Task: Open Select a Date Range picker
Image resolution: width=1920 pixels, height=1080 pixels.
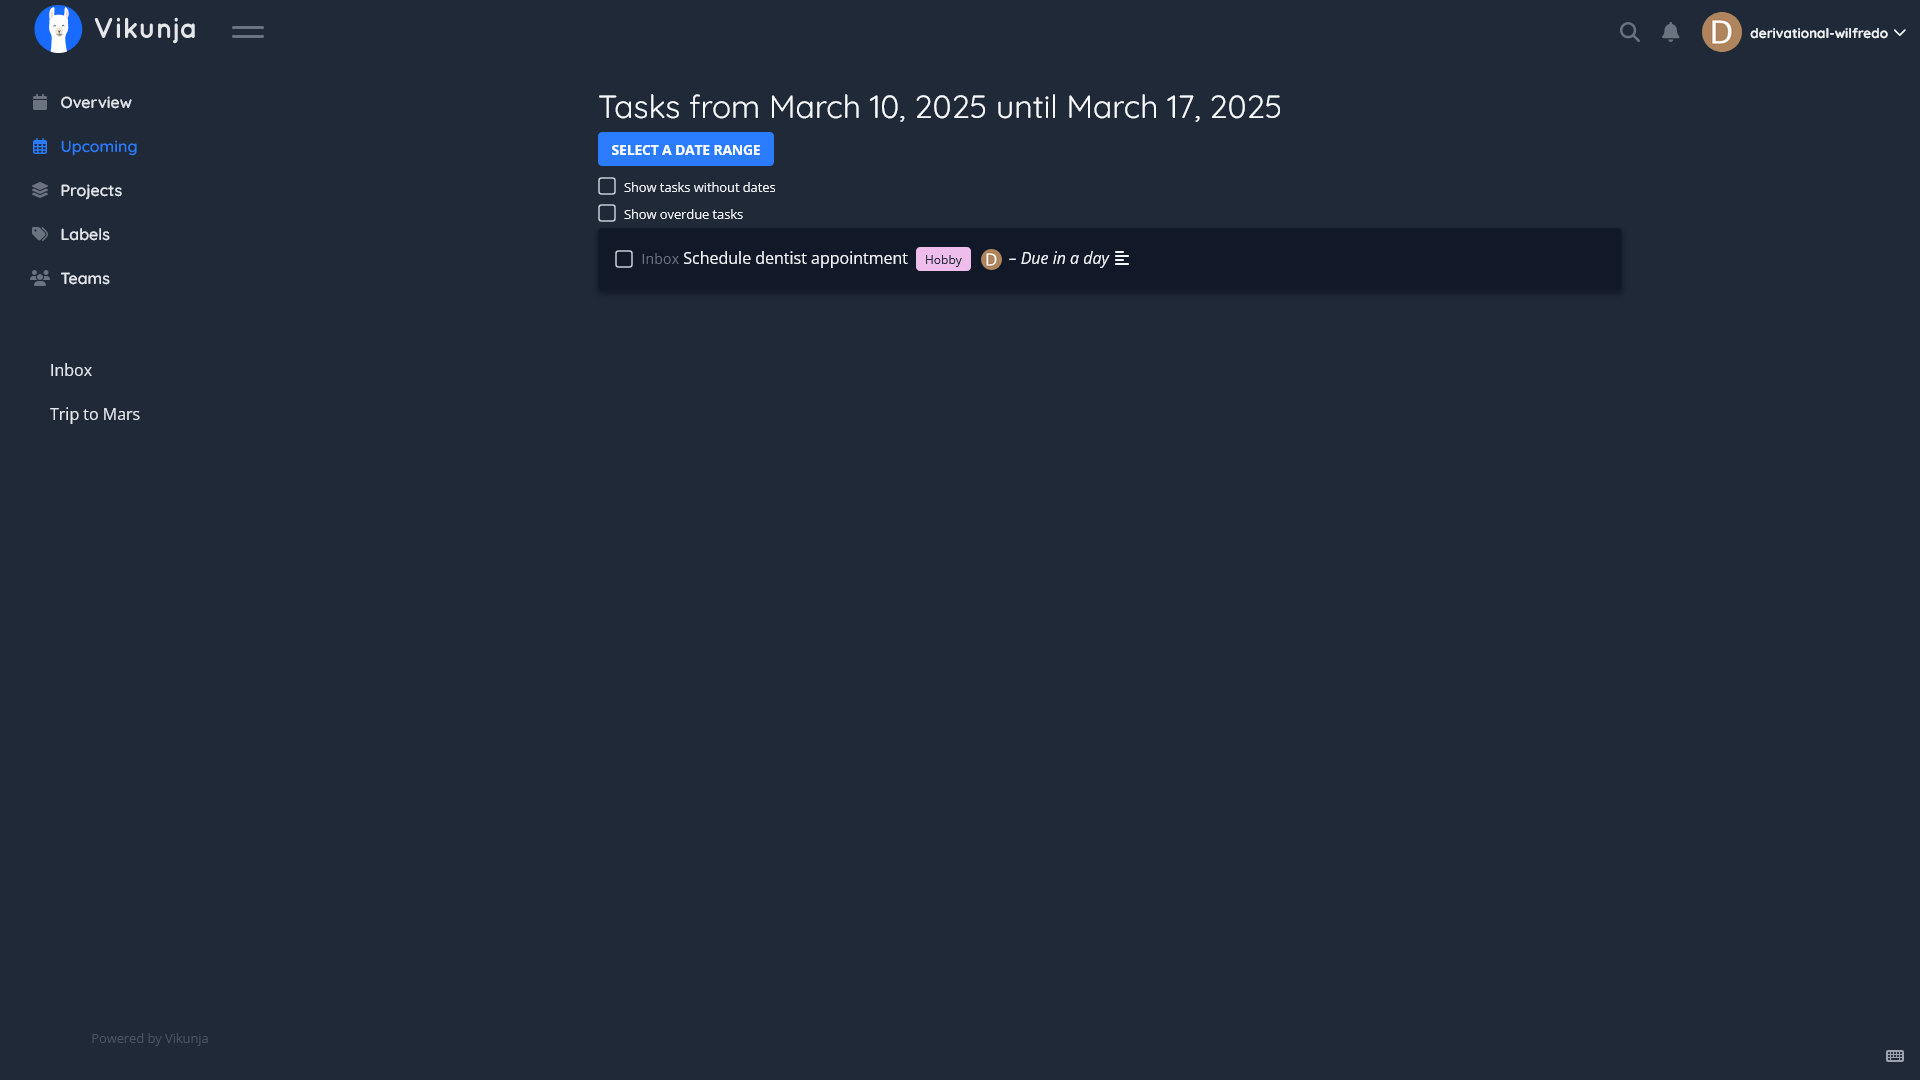Action: tap(685, 149)
